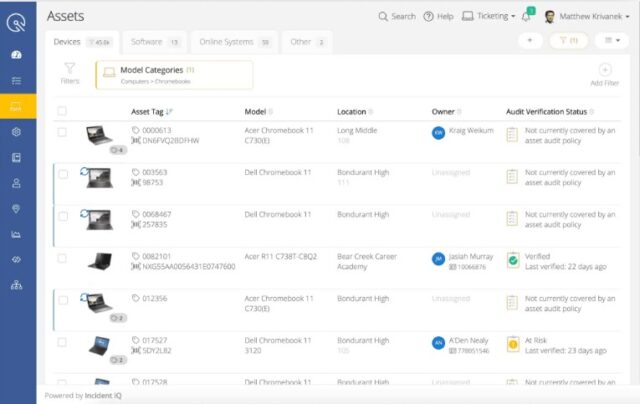Click the green Verified status icon

(513, 260)
